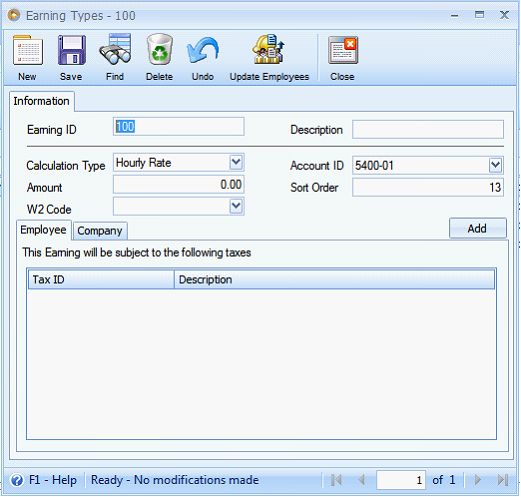Undo changes with the blue arrow icon

(x=203, y=50)
